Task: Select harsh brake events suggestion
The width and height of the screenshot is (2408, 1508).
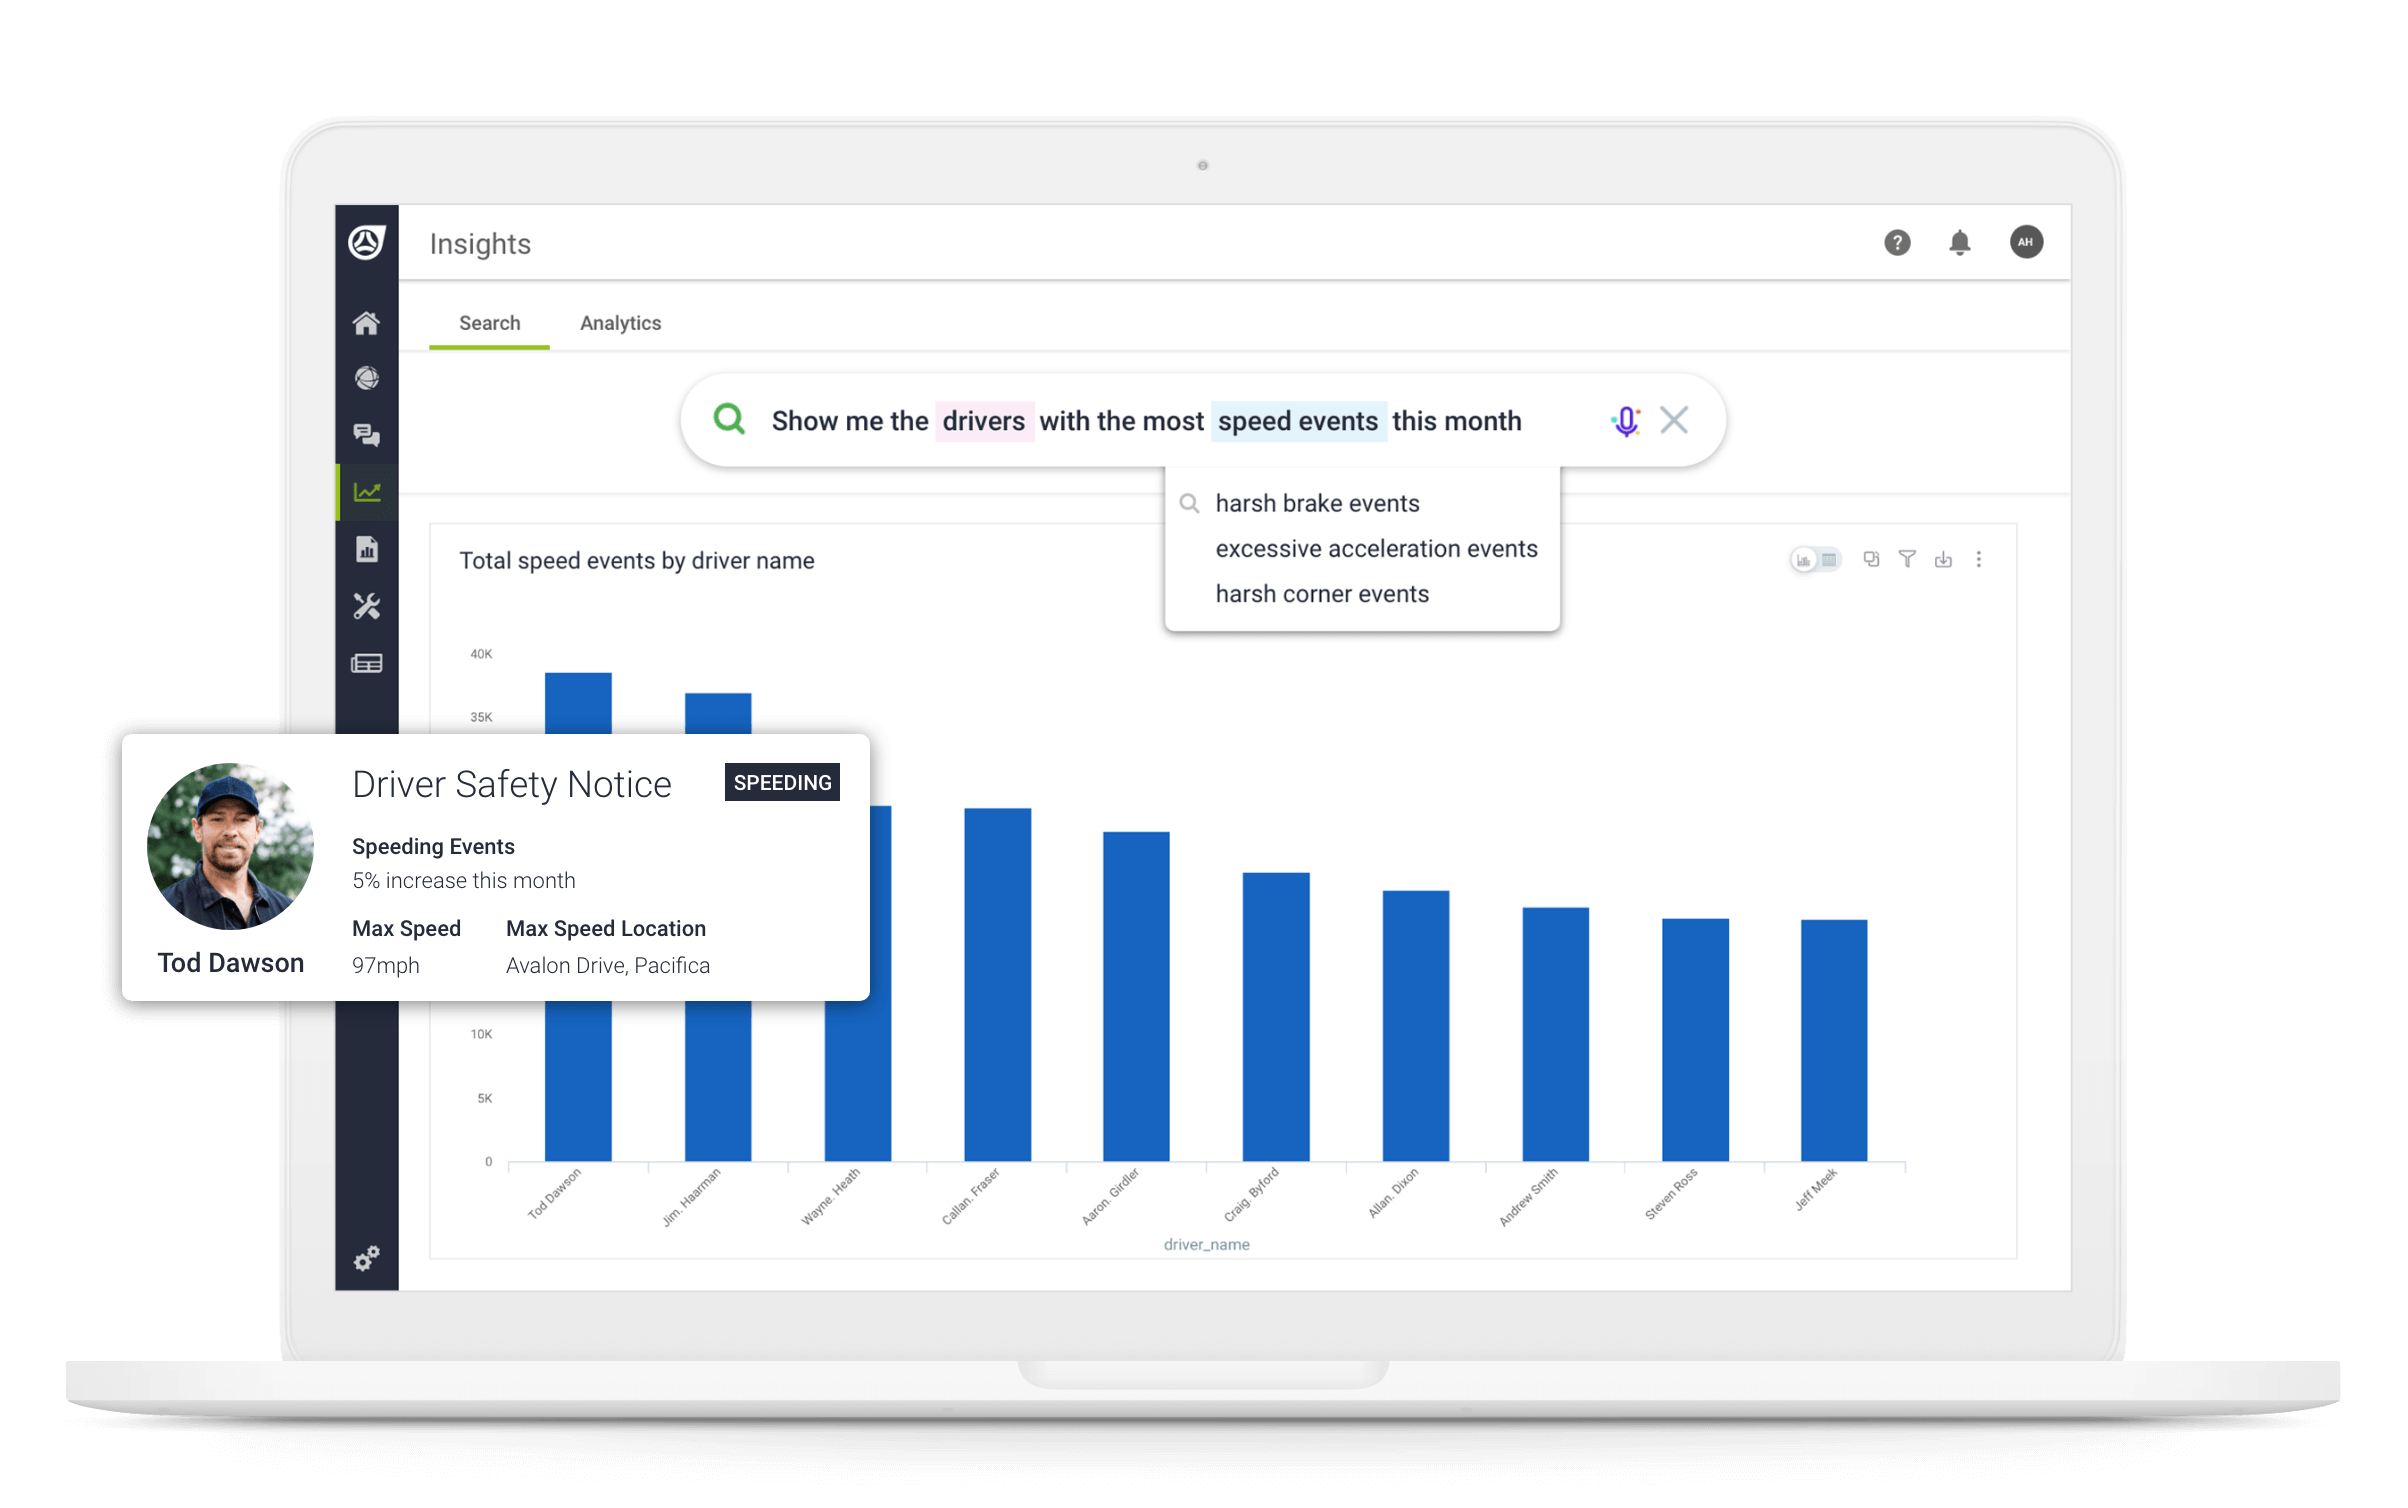Action: [1317, 502]
